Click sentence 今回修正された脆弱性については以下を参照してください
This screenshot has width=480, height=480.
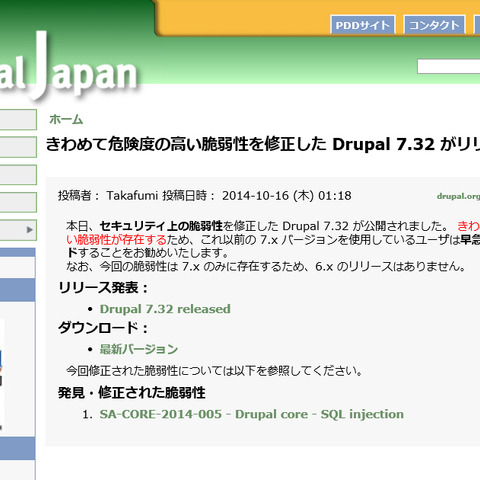pos(214,371)
